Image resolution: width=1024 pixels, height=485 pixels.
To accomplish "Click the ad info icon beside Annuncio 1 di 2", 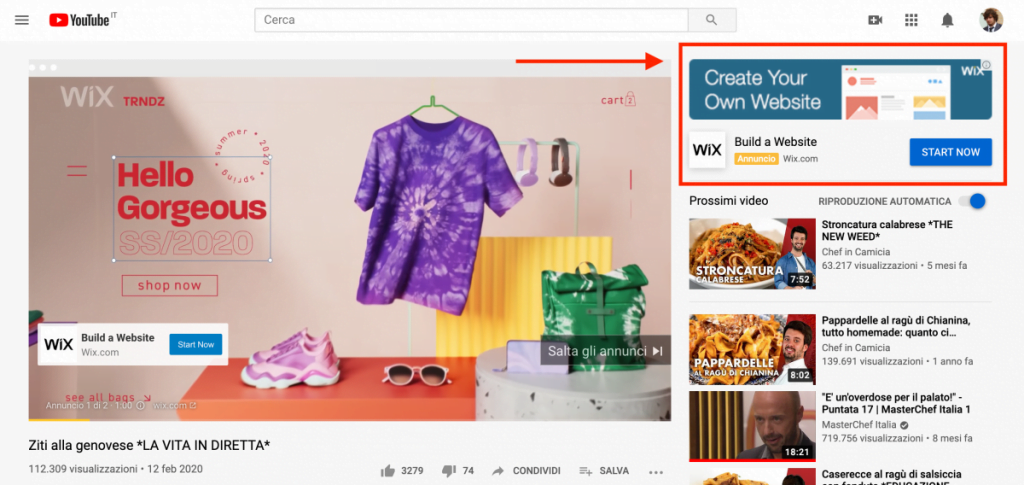I will 140,405.
